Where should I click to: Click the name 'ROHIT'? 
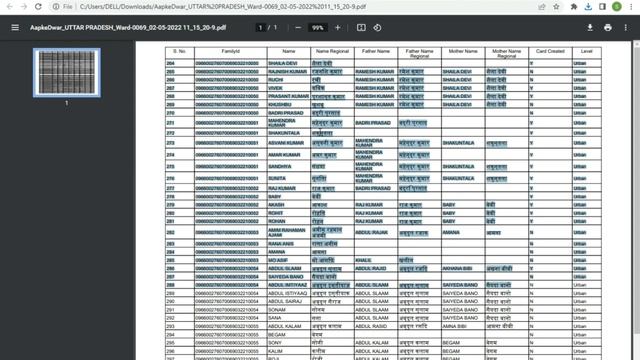click(276, 213)
